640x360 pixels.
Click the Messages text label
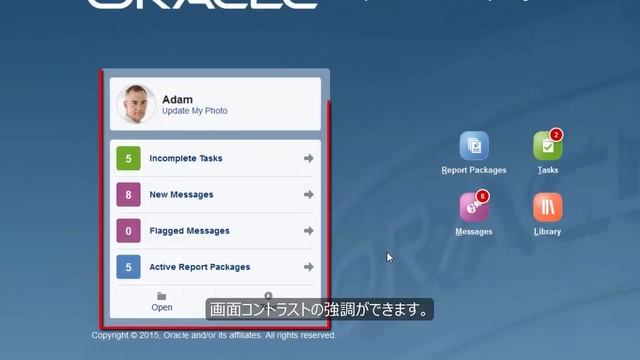pyautogui.click(x=474, y=232)
